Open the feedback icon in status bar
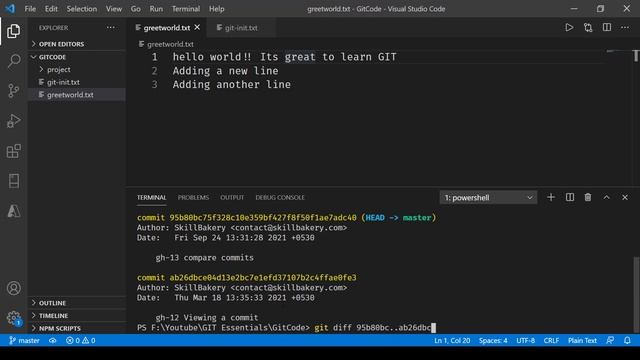Viewport: 640px width, 360px height. [610, 340]
